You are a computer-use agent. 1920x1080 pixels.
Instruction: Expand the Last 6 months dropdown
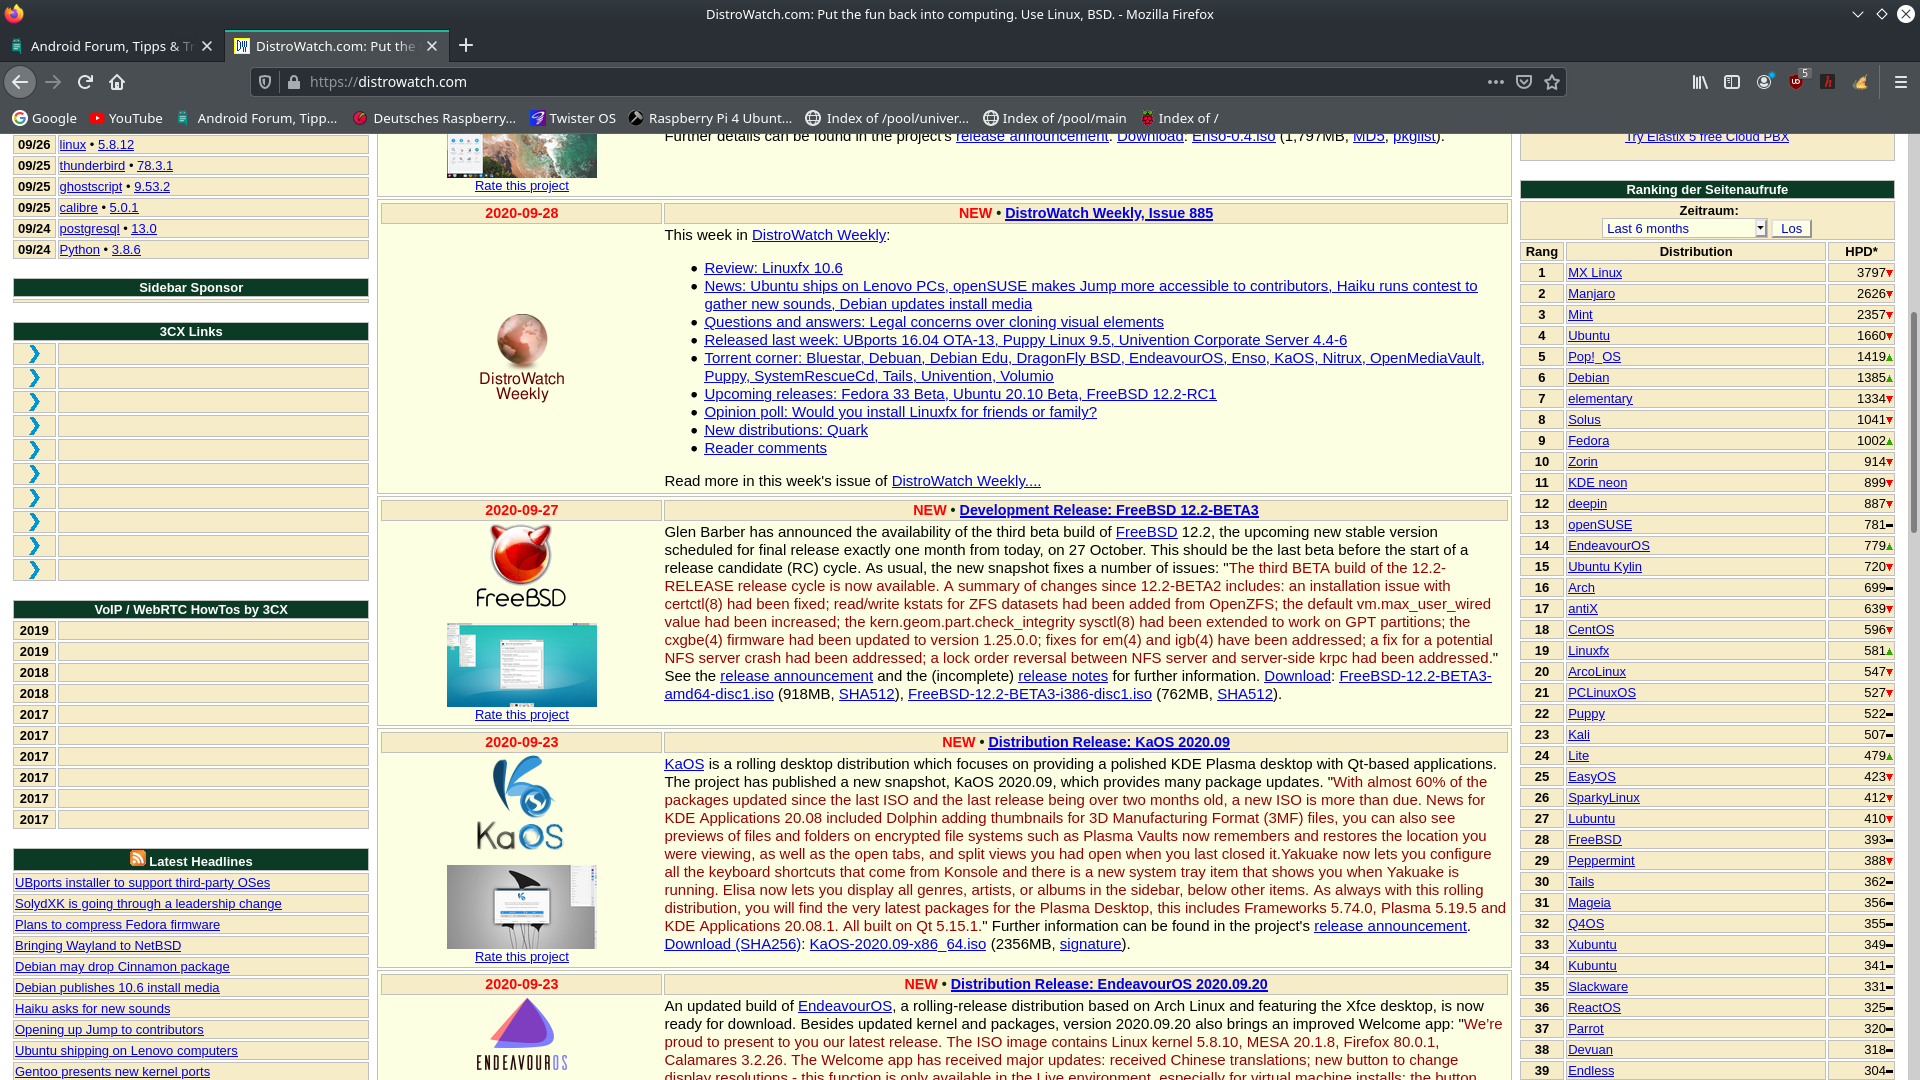(1684, 228)
